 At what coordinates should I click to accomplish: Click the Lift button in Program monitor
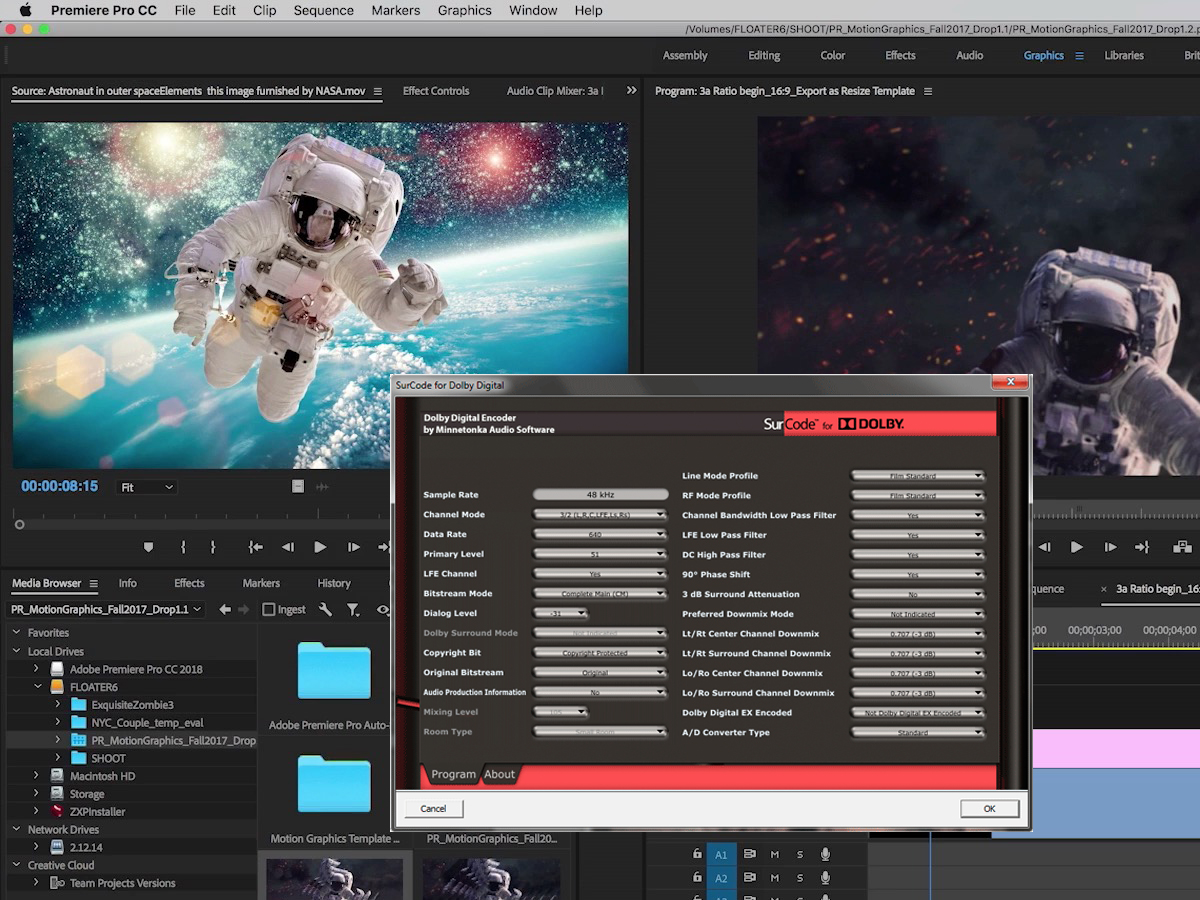1182,547
